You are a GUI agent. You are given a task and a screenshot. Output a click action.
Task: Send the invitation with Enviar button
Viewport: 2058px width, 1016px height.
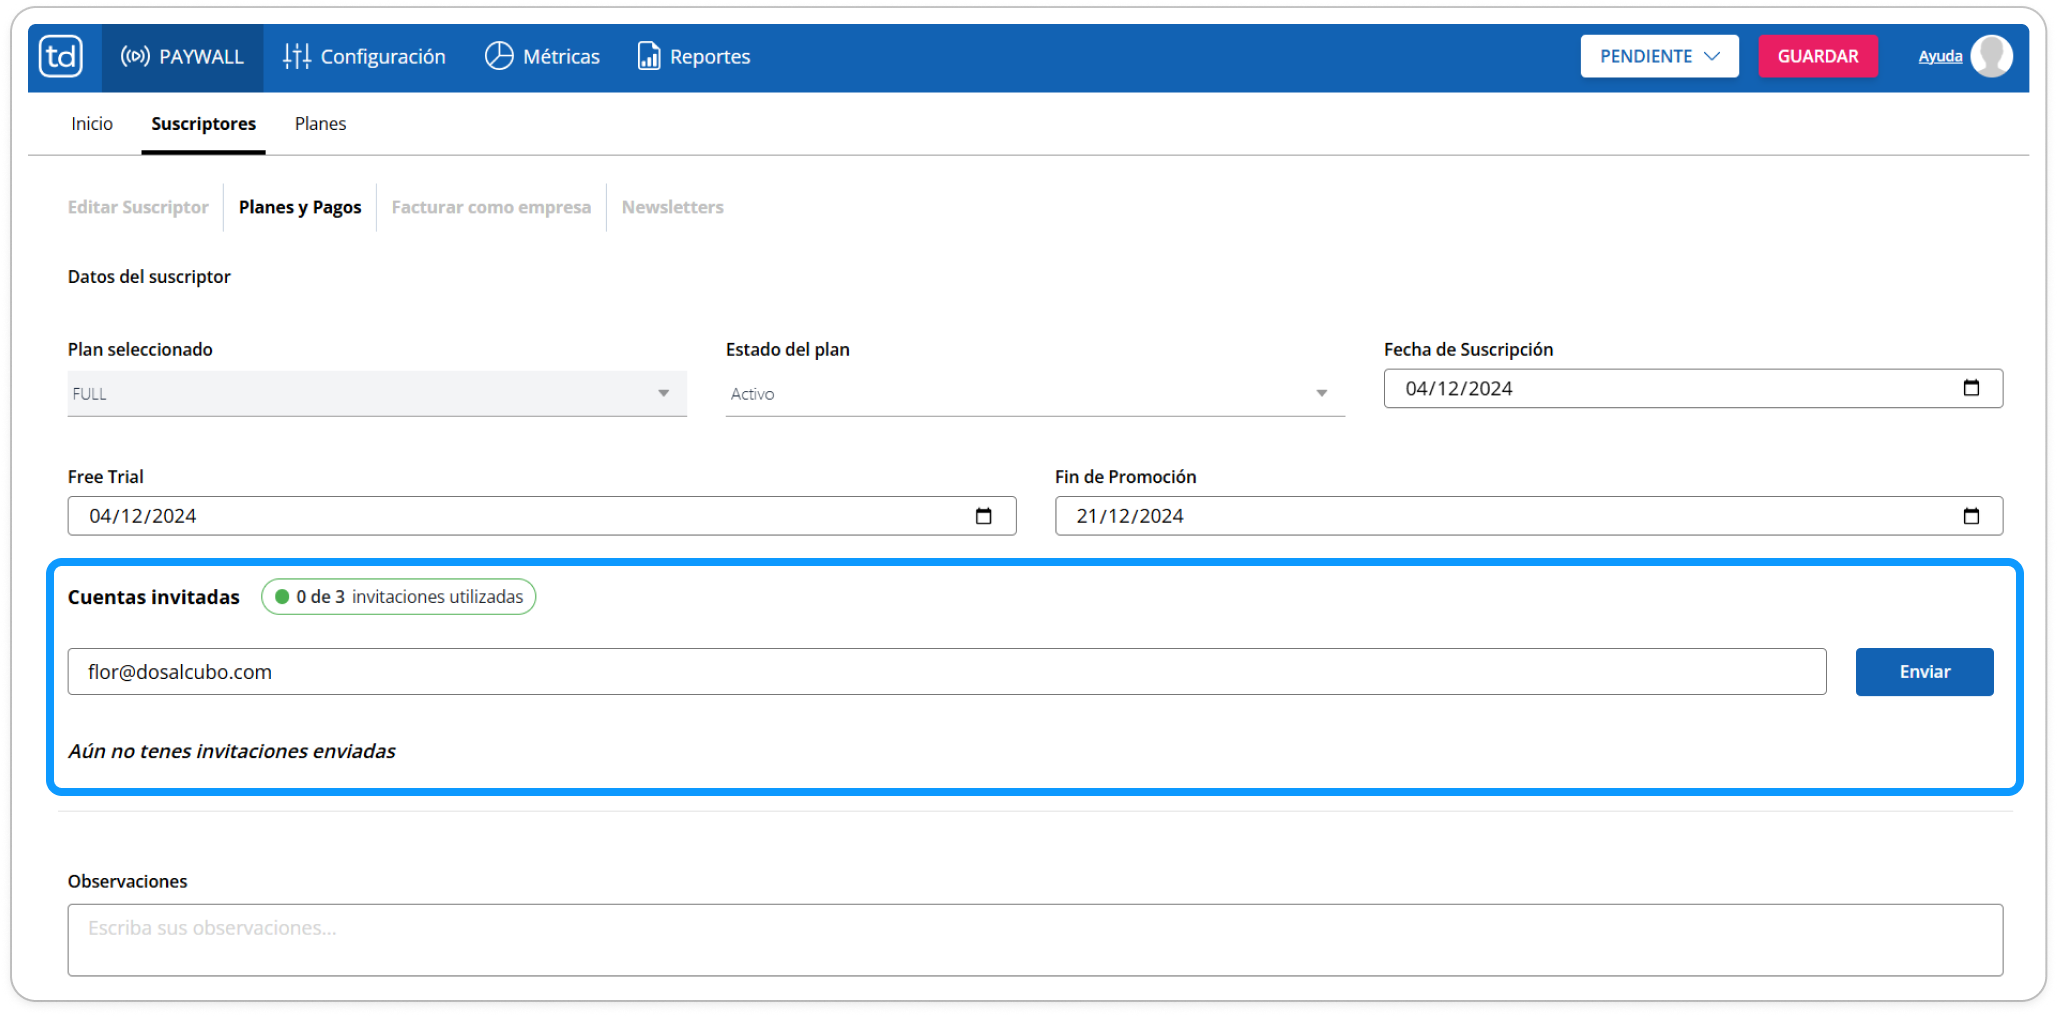tap(1924, 672)
